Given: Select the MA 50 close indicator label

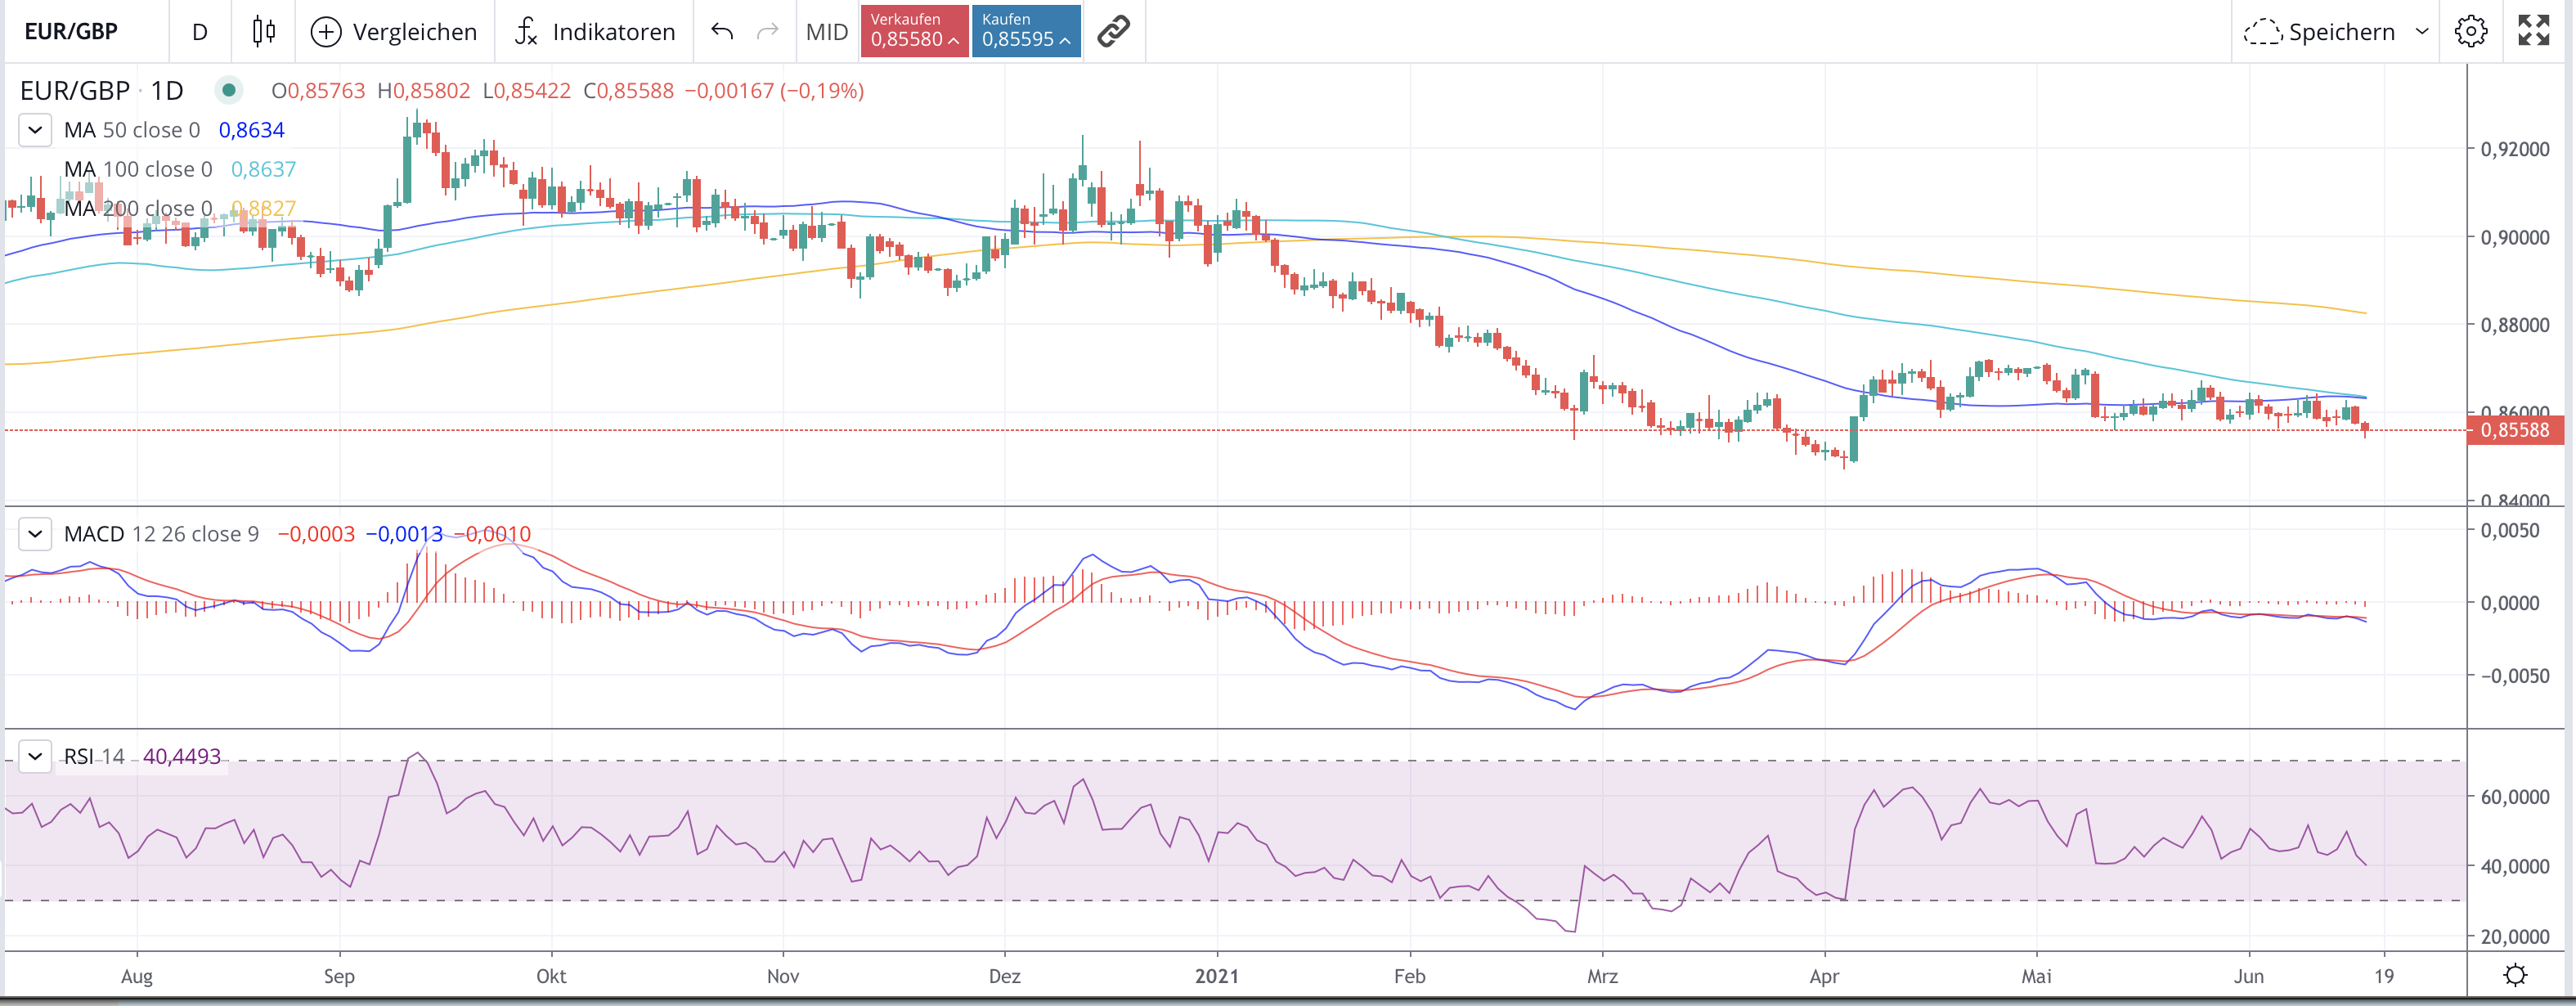Looking at the screenshot, I should pyautogui.click(x=132, y=130).
